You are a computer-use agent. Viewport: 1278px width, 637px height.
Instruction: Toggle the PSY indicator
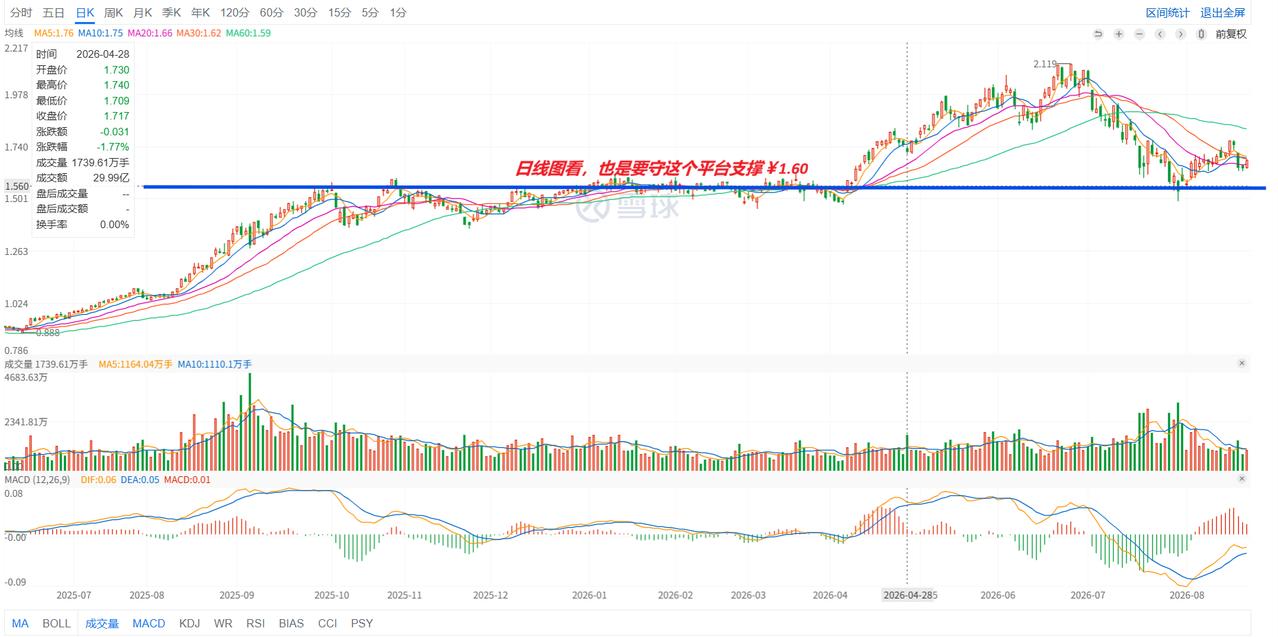[x=362, y=623]
